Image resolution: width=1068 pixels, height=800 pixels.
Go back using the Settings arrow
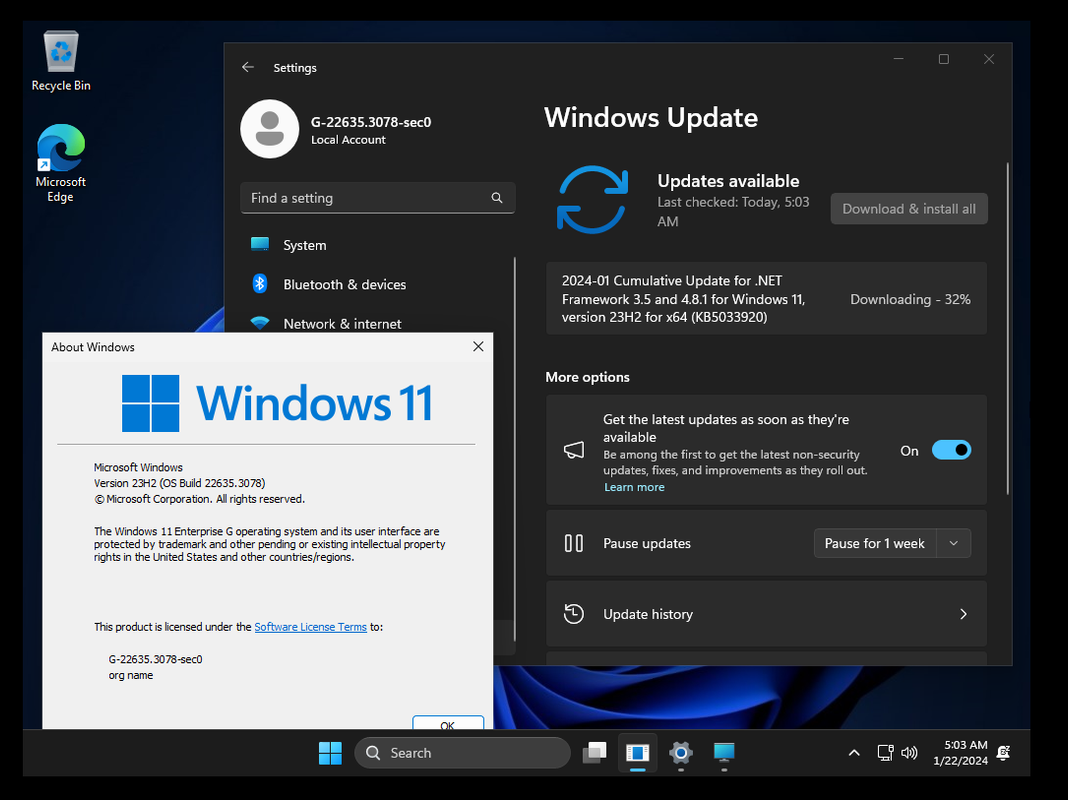pyautogui.click(x=248, y=67)
